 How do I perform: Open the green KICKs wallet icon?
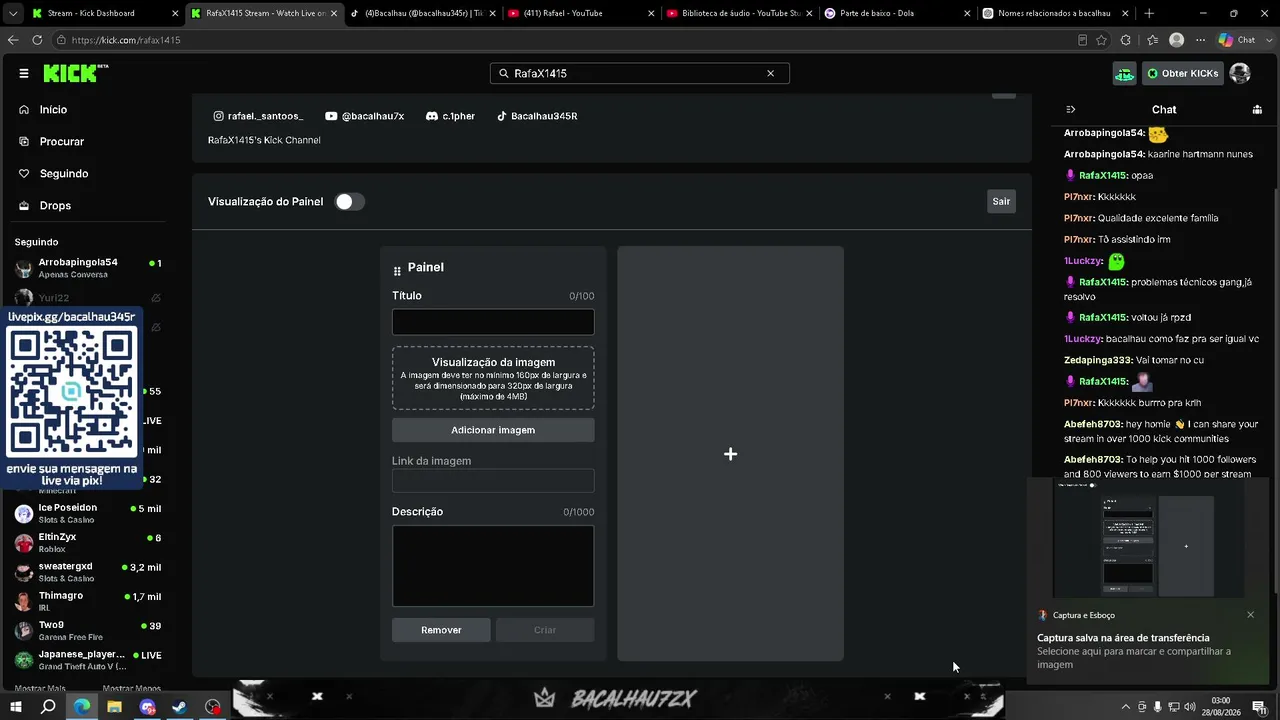pyautogui.click(x=1125, y=73)
